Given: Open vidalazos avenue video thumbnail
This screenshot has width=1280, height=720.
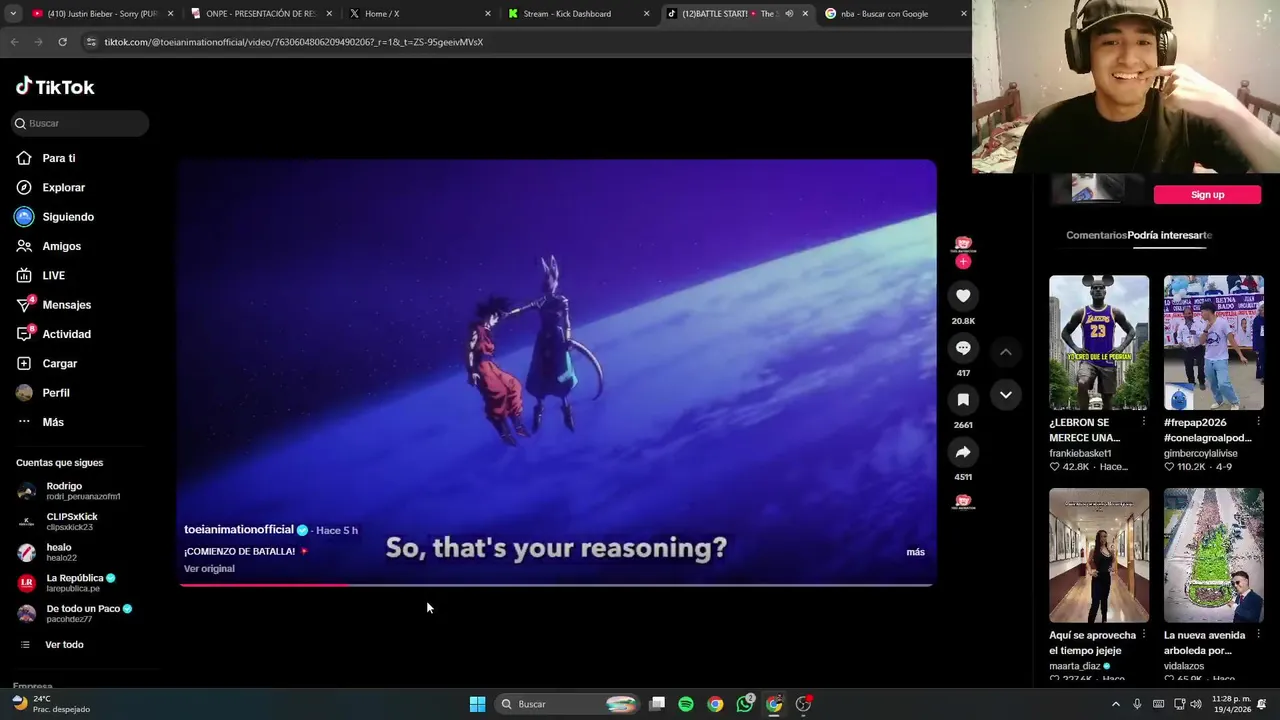Looking at the screenshot, I should click(1213, 555).
